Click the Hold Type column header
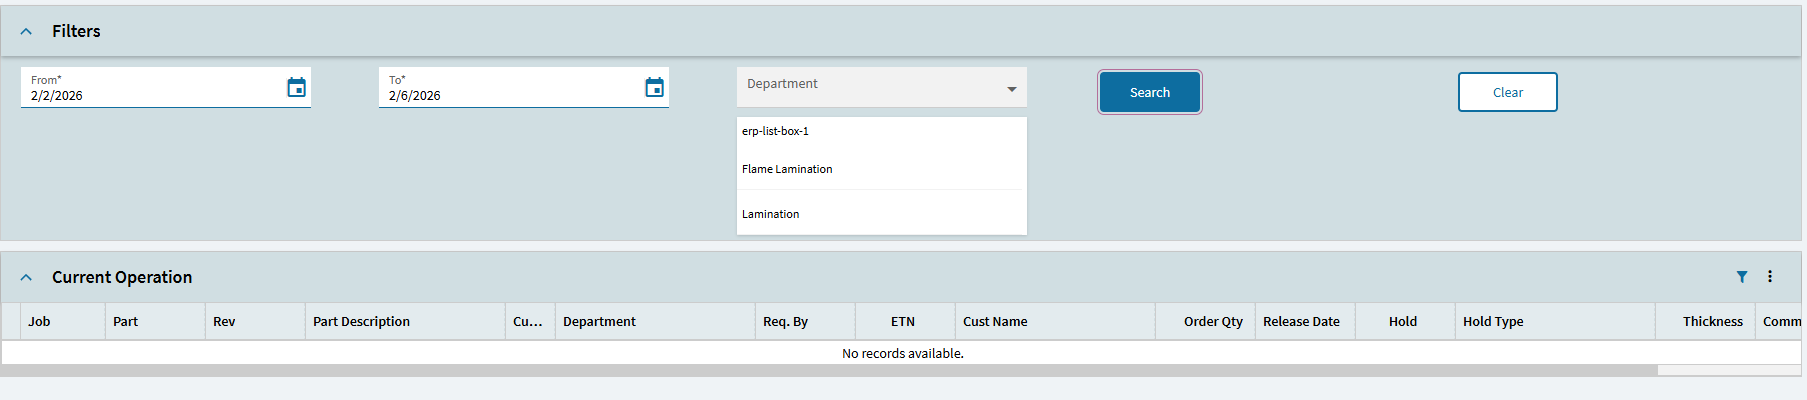This screenshot has width=1807, height=400. 1493,322
